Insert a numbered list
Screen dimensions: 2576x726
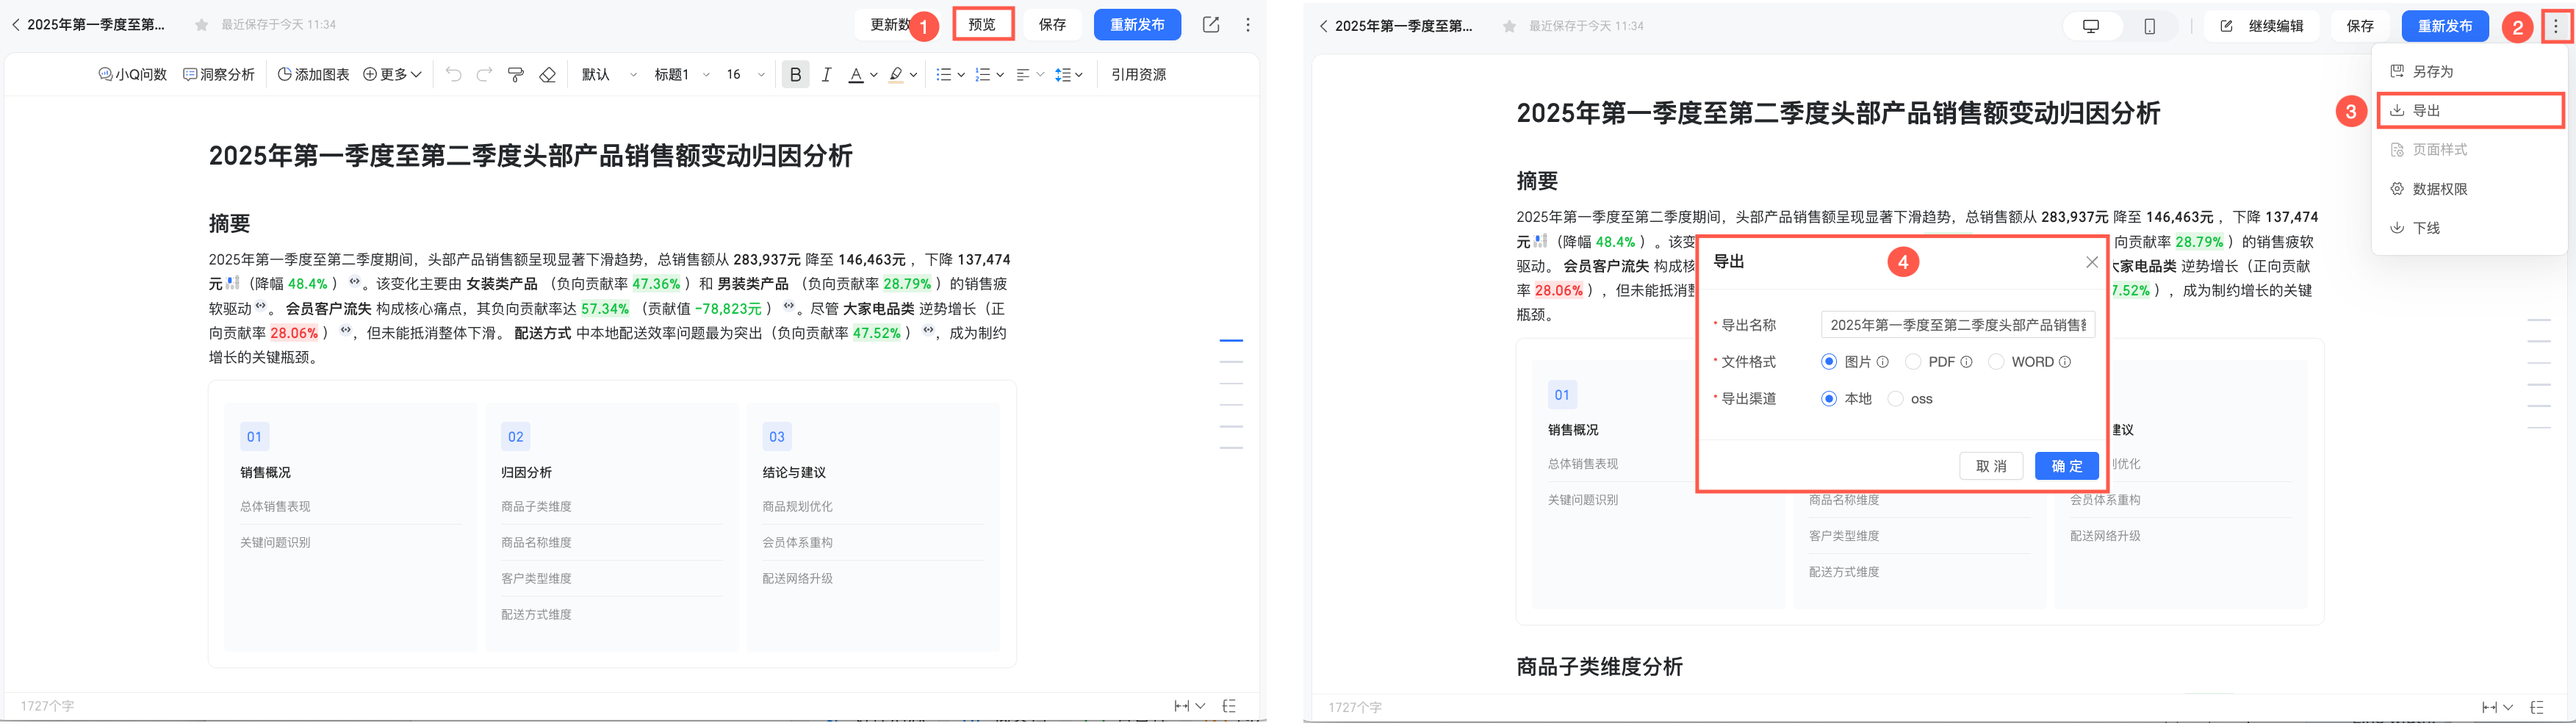[982, 75]
